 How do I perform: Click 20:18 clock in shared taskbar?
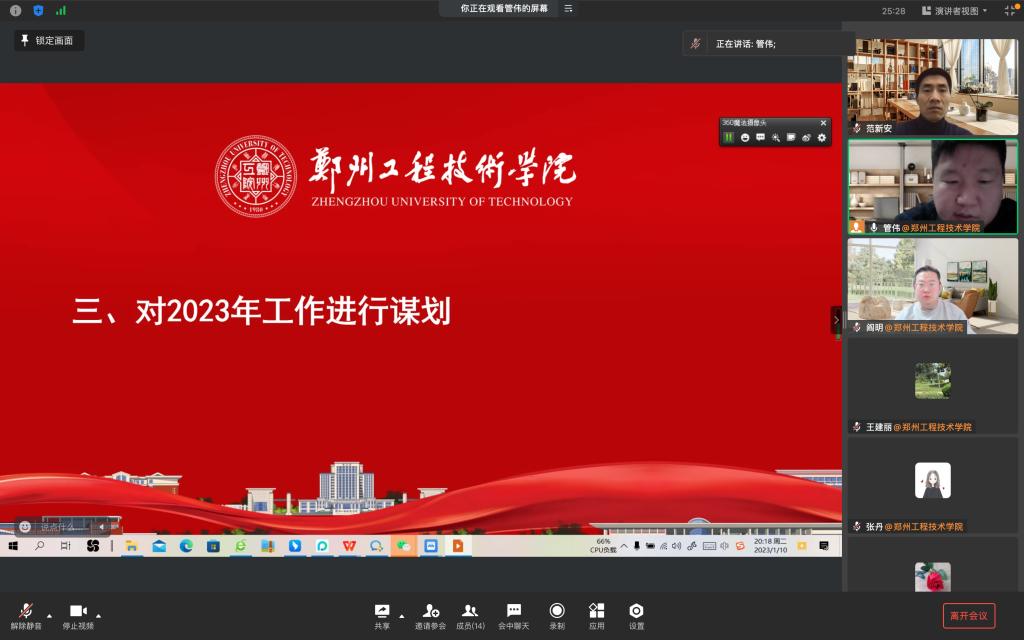click(771, 546)
